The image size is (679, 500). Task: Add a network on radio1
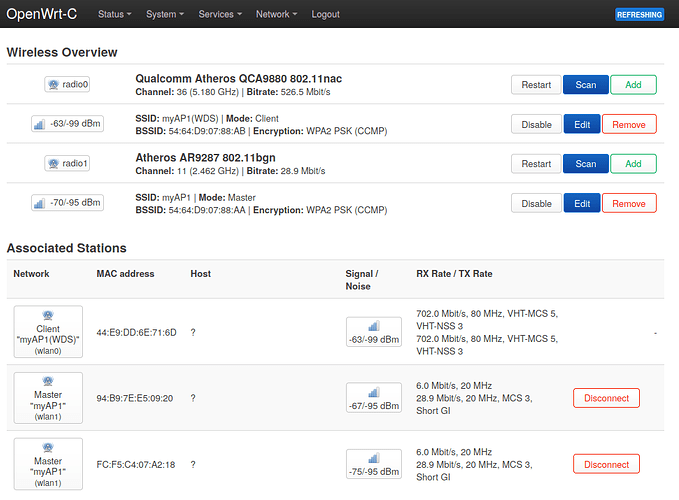click(x=633, y=164)
